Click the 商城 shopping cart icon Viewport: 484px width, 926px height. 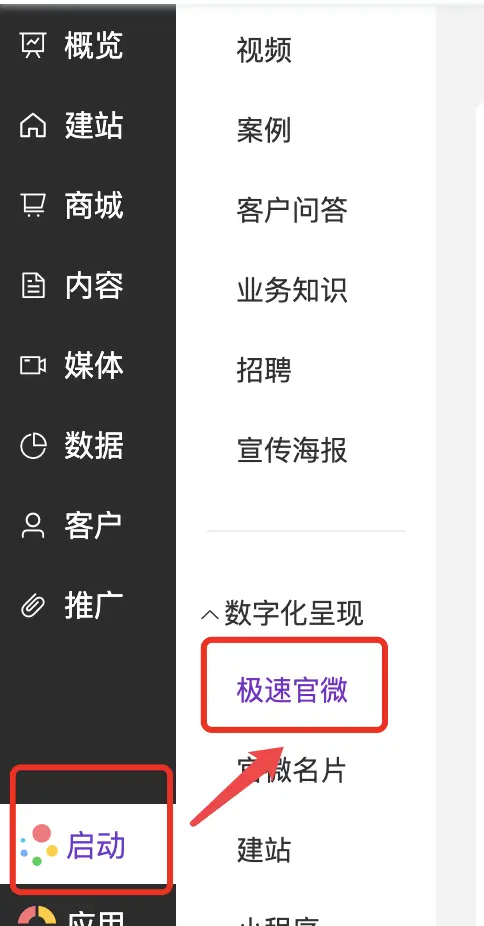[33, 206]
